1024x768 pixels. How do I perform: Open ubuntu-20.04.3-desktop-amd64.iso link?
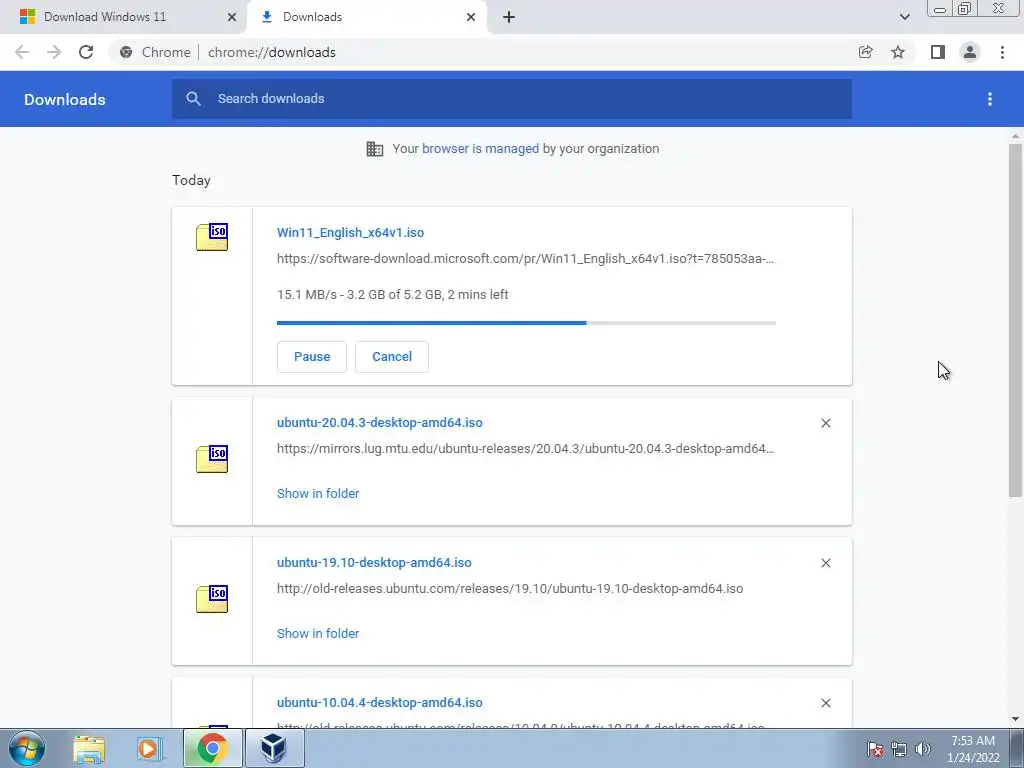[x=379, y=423]
